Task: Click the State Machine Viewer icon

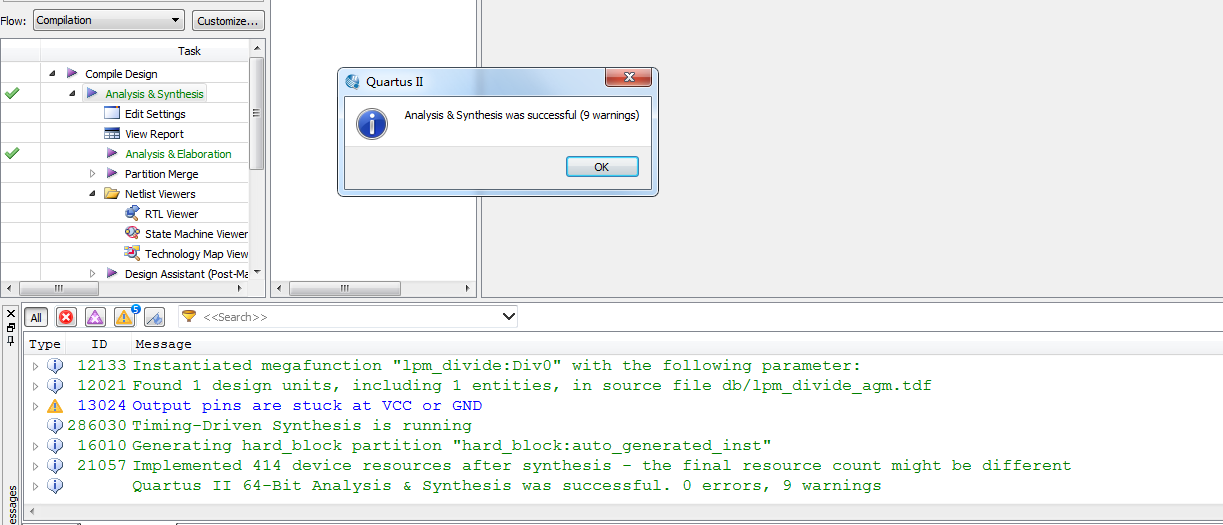Action: click(x=132, y=234)
